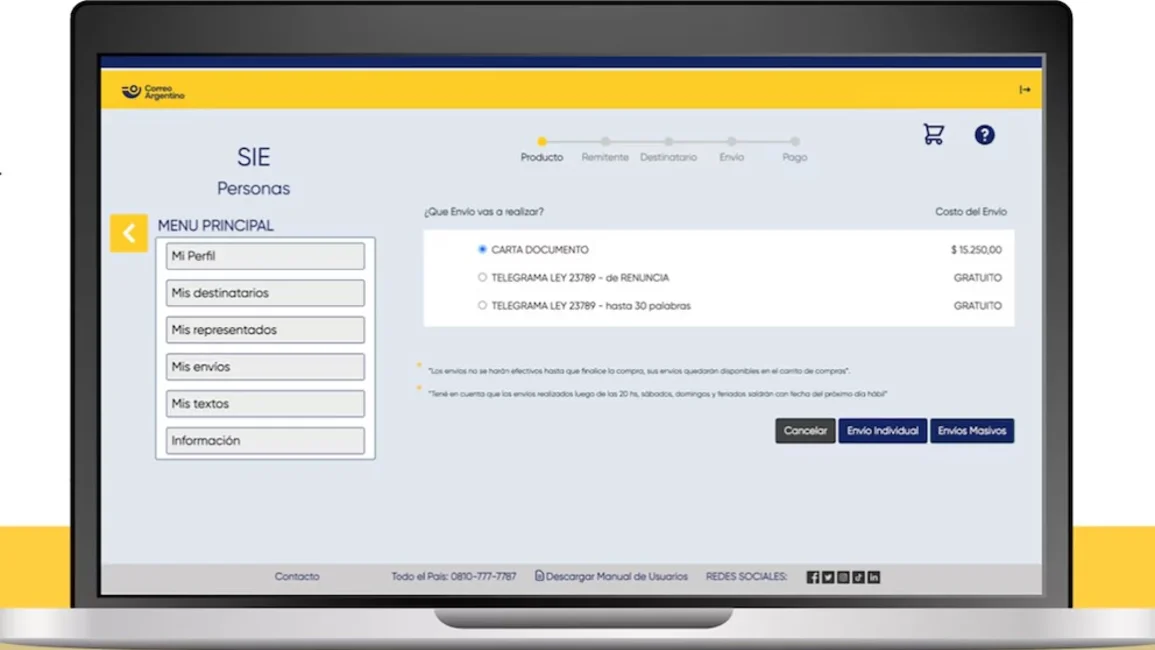Open Mi Perfil from main menu
Screen dimensions: 1155x650
[x=265, y=256]
